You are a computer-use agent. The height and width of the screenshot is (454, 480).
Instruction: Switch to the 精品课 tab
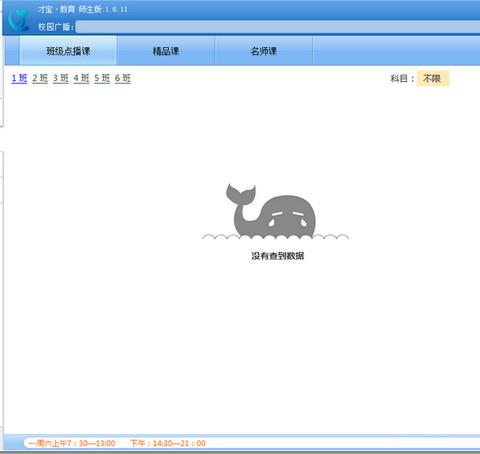point(166,51)
